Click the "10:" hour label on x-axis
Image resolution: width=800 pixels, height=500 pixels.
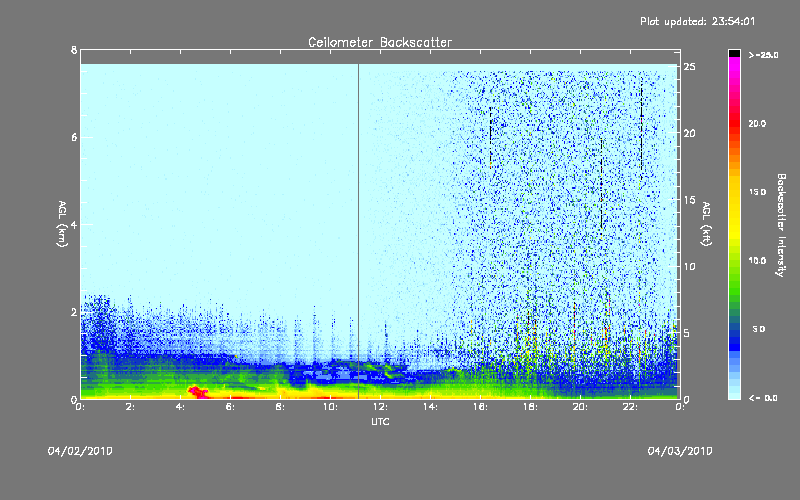(331, 407)
